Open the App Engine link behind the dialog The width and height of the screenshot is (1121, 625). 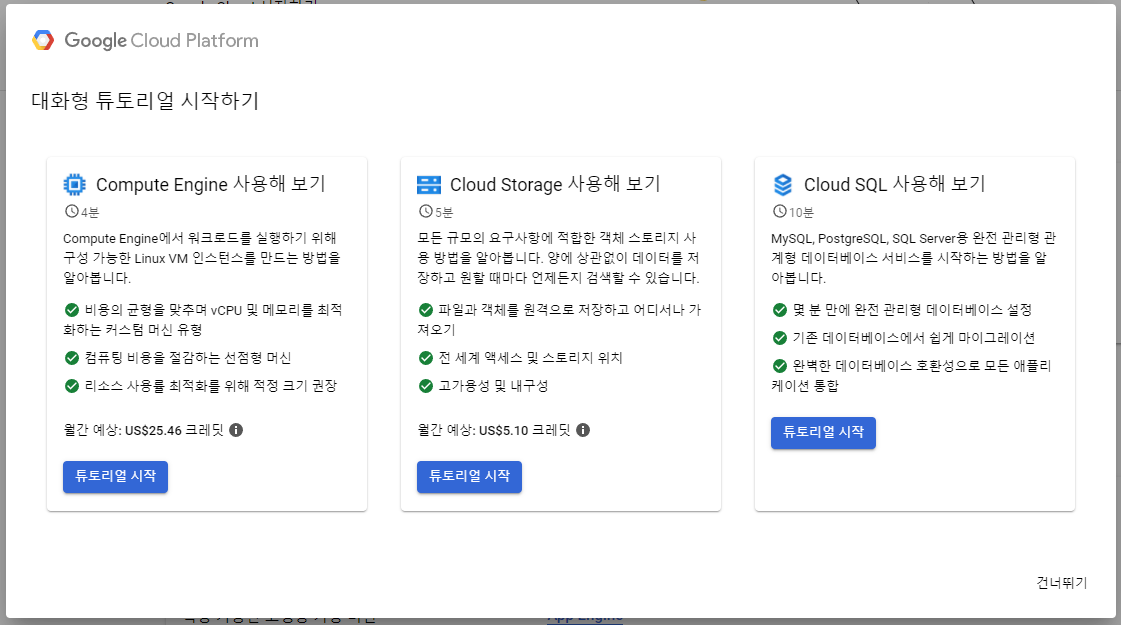[585, 618]
